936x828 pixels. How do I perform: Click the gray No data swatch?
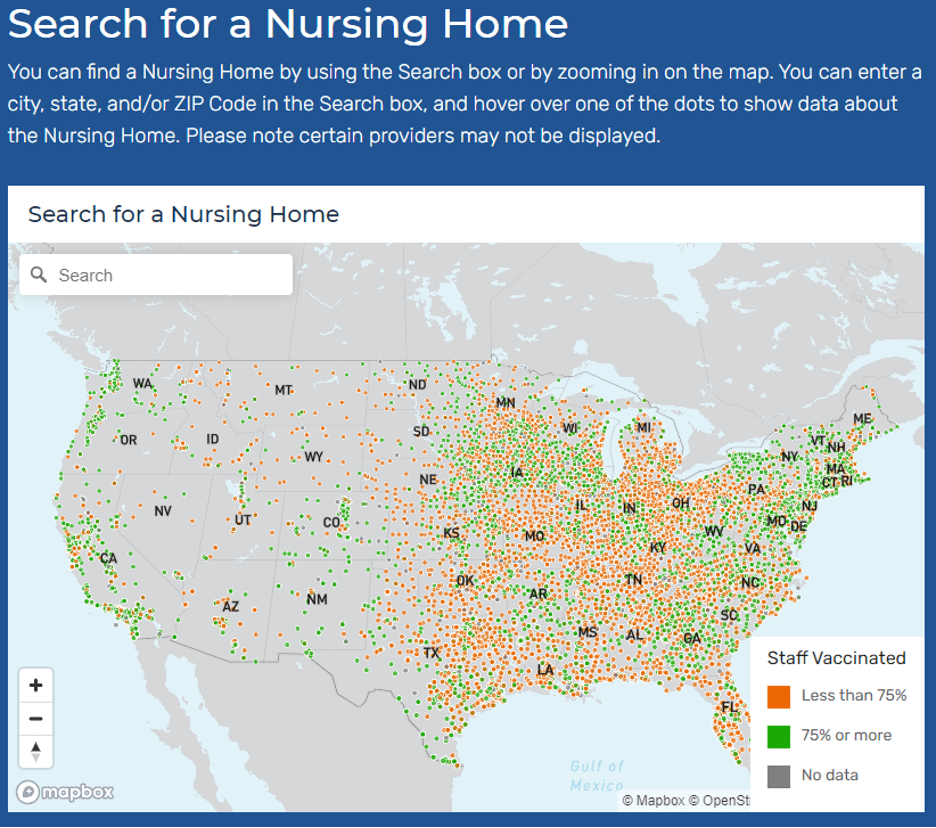point(778,775)
